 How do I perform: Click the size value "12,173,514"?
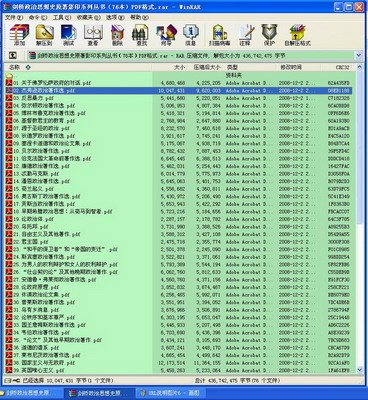coord(172,363)
